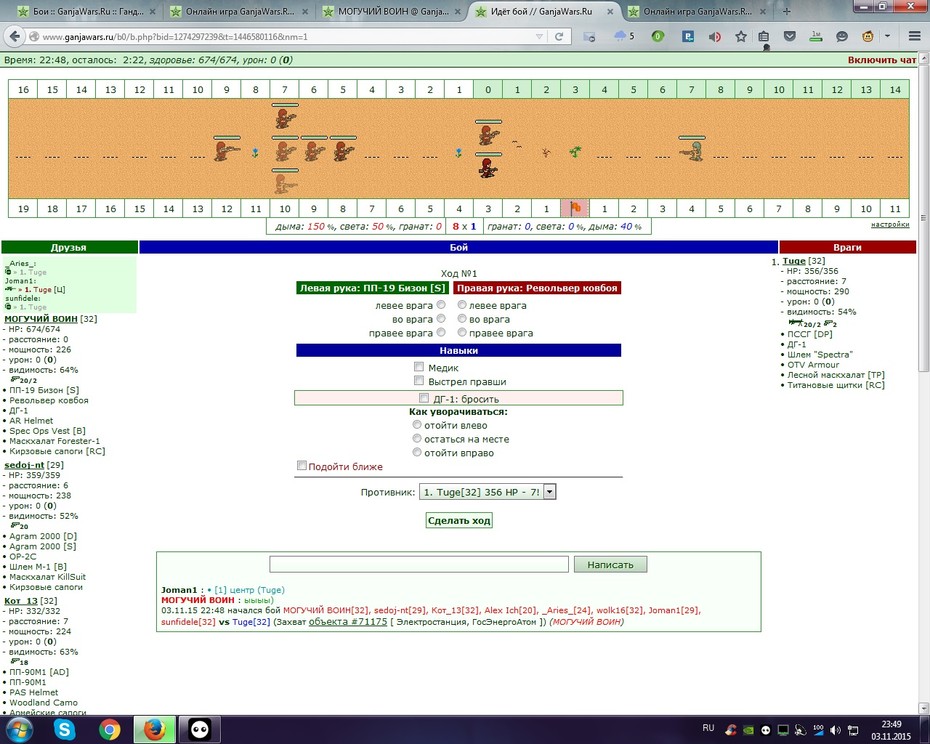Open Кот_13 profile link
930x744 pixels.
[x=21, y=600]
